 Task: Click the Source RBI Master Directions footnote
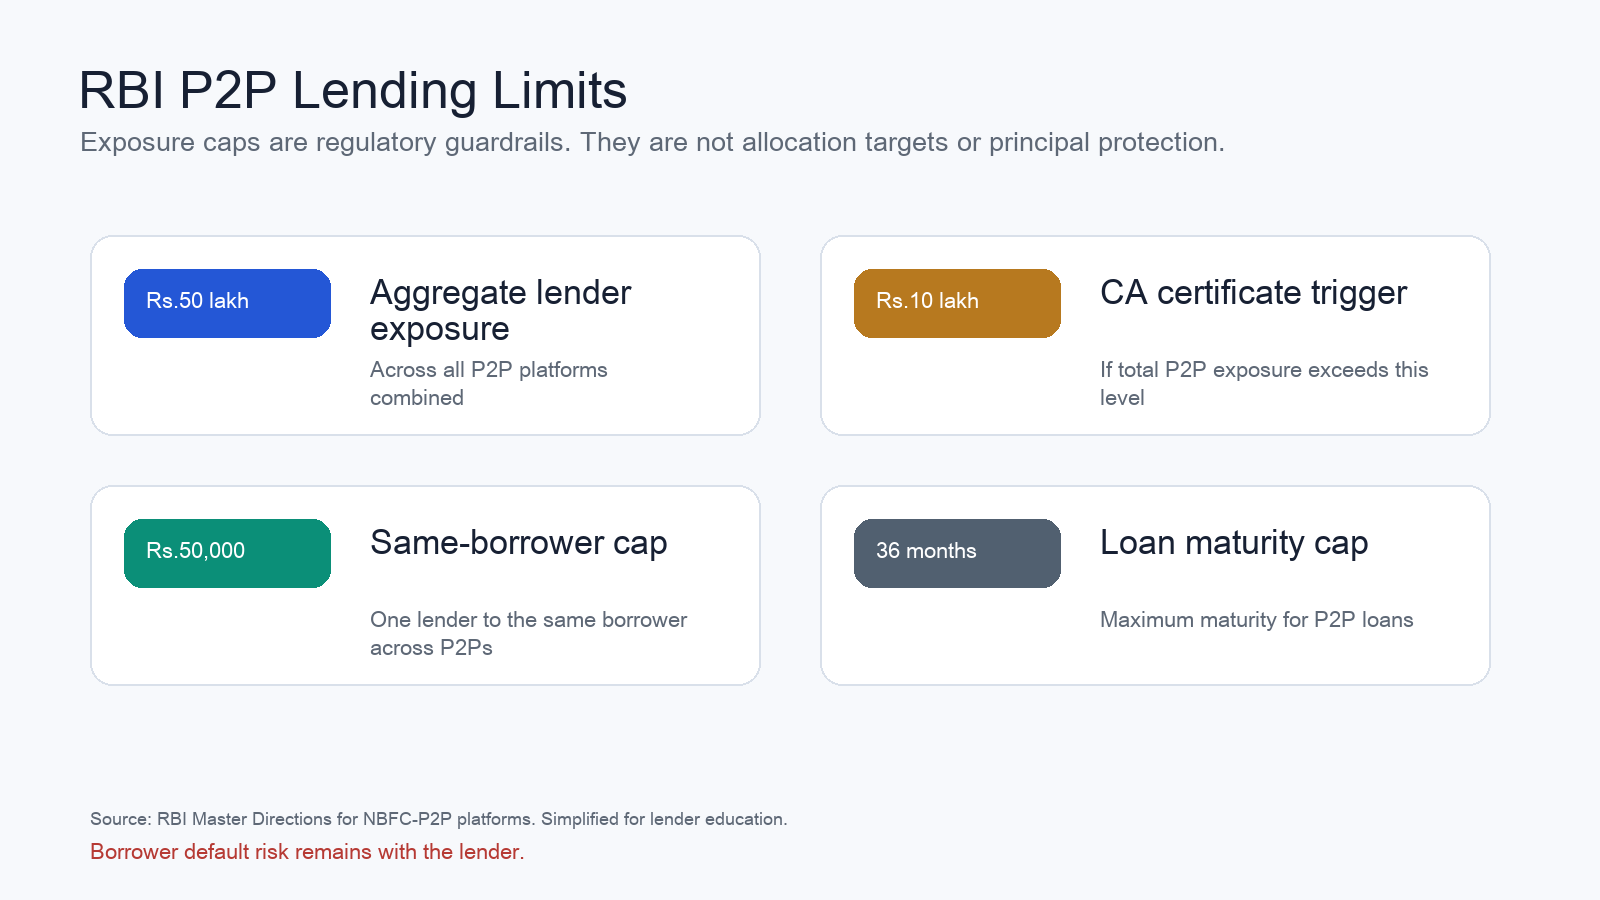pos(439,819)
